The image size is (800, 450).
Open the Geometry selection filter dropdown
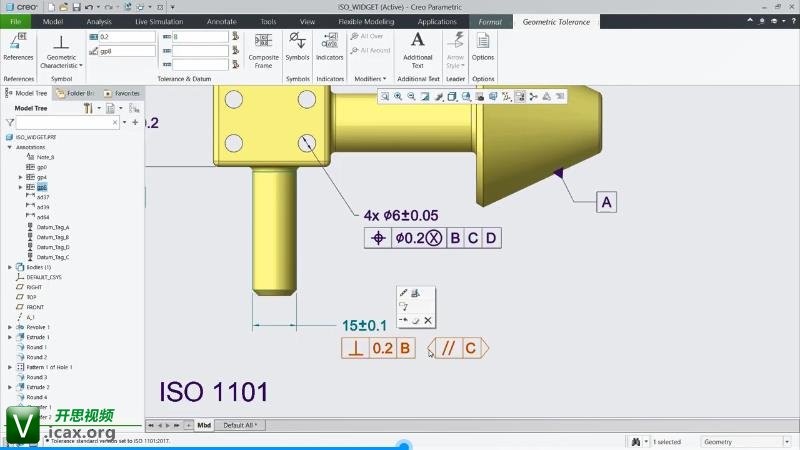(x=744, y=441)
